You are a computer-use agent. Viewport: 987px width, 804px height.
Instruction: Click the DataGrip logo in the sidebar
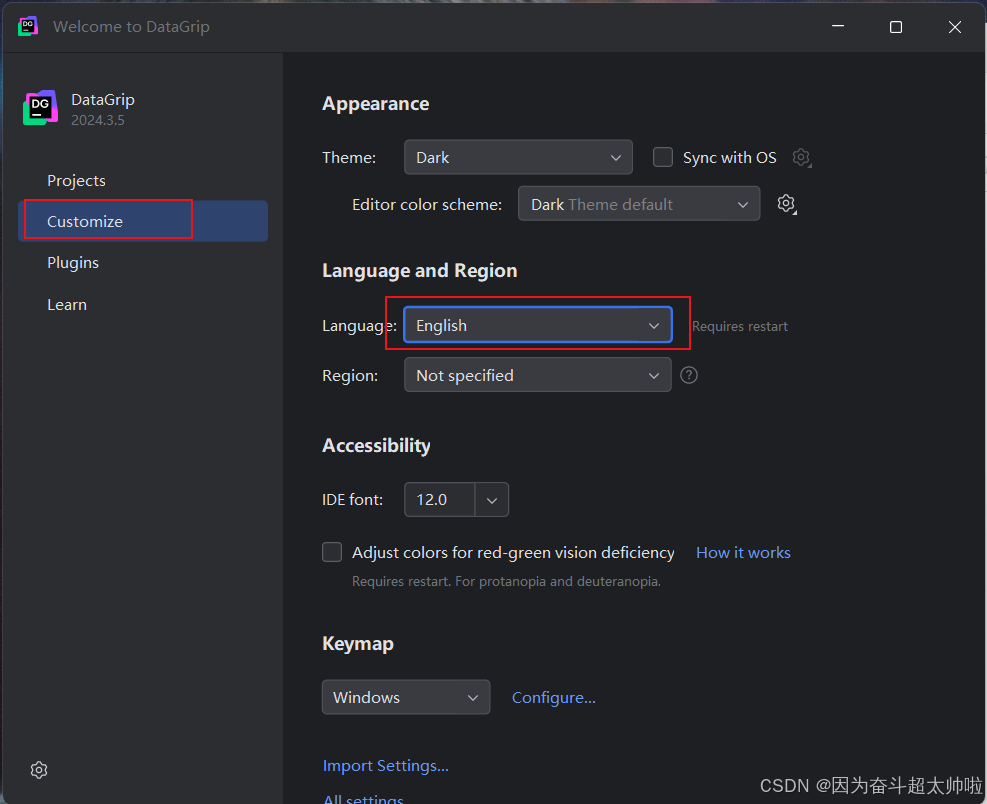41,108
